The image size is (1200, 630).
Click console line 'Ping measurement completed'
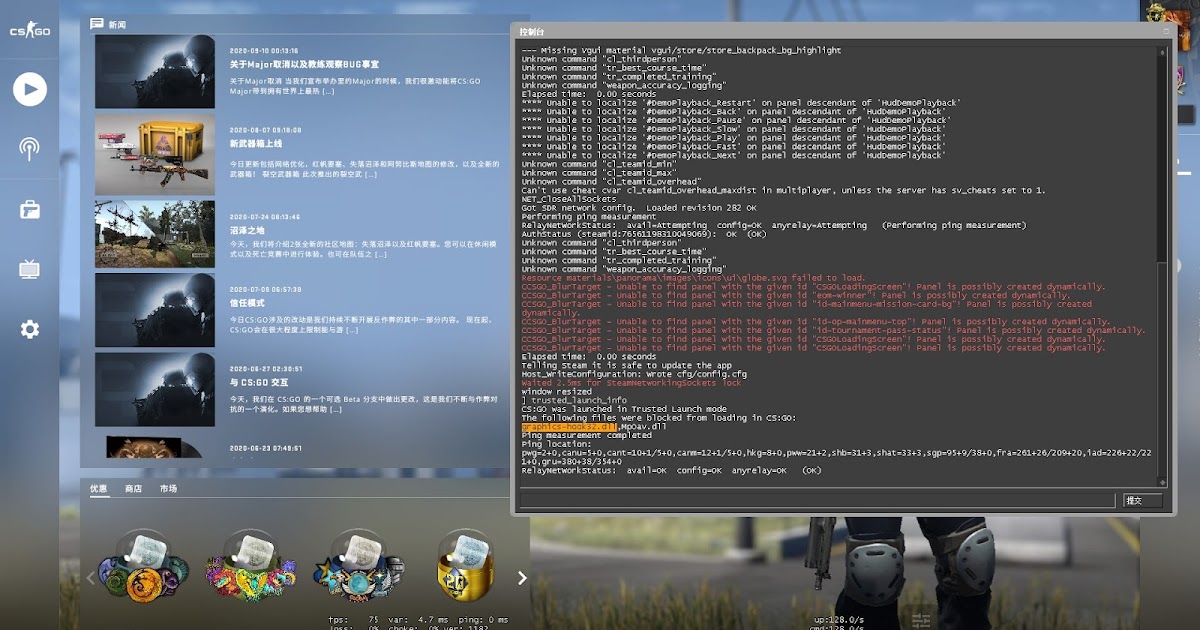[586, 435]
